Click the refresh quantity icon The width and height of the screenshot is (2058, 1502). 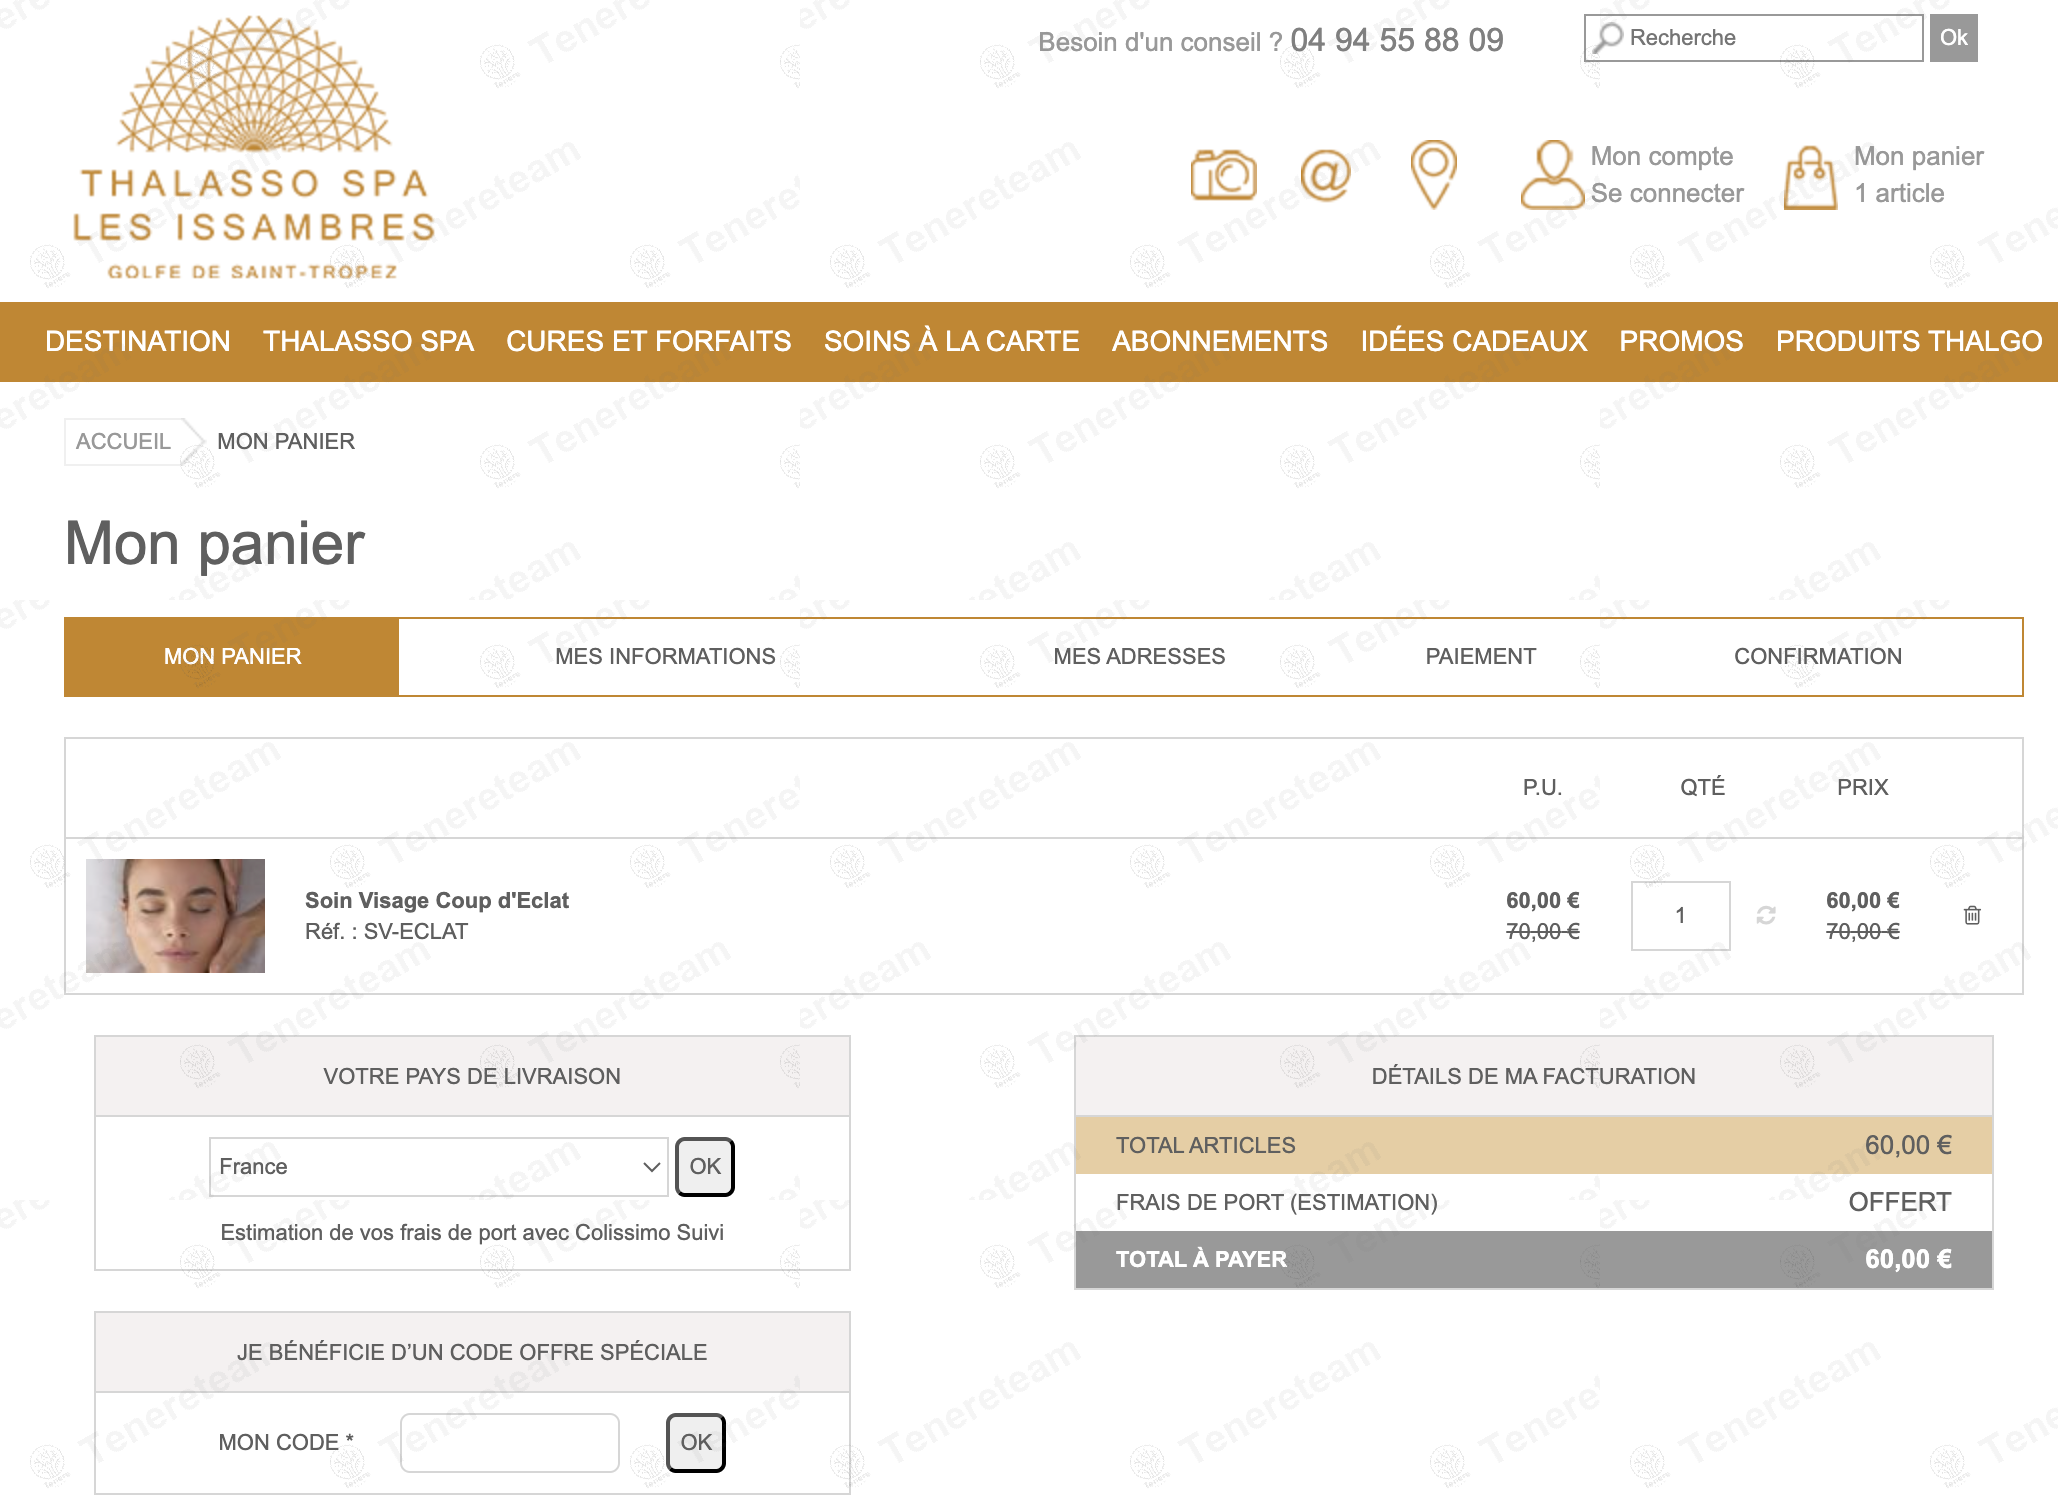tap(1766, 915)
